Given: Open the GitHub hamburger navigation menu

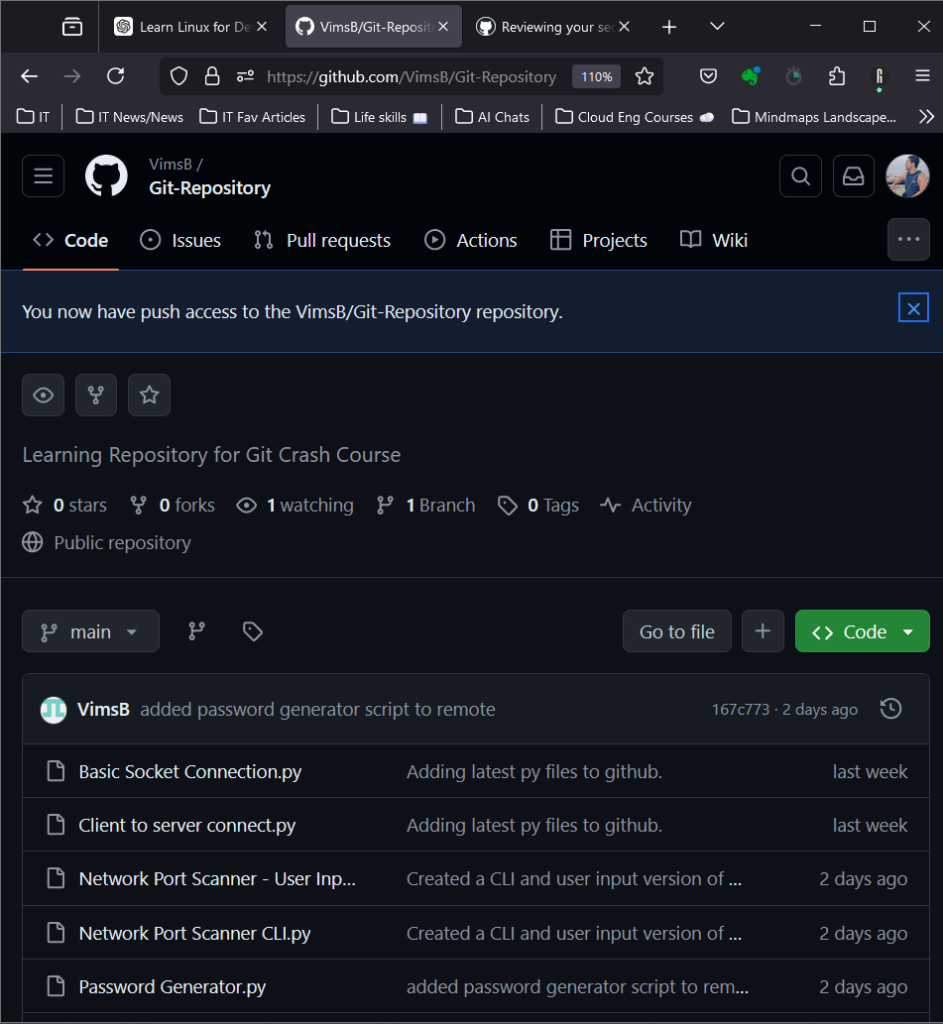Looking at the screenshot, I should [43, 176].
